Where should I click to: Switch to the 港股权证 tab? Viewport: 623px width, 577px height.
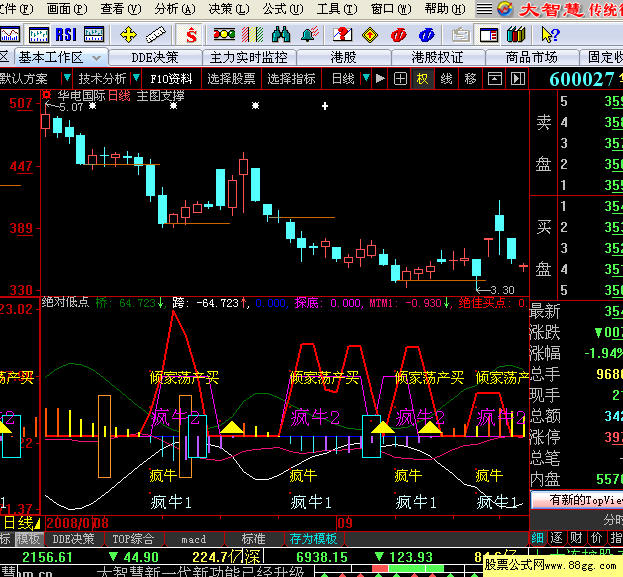coord(437,58)
